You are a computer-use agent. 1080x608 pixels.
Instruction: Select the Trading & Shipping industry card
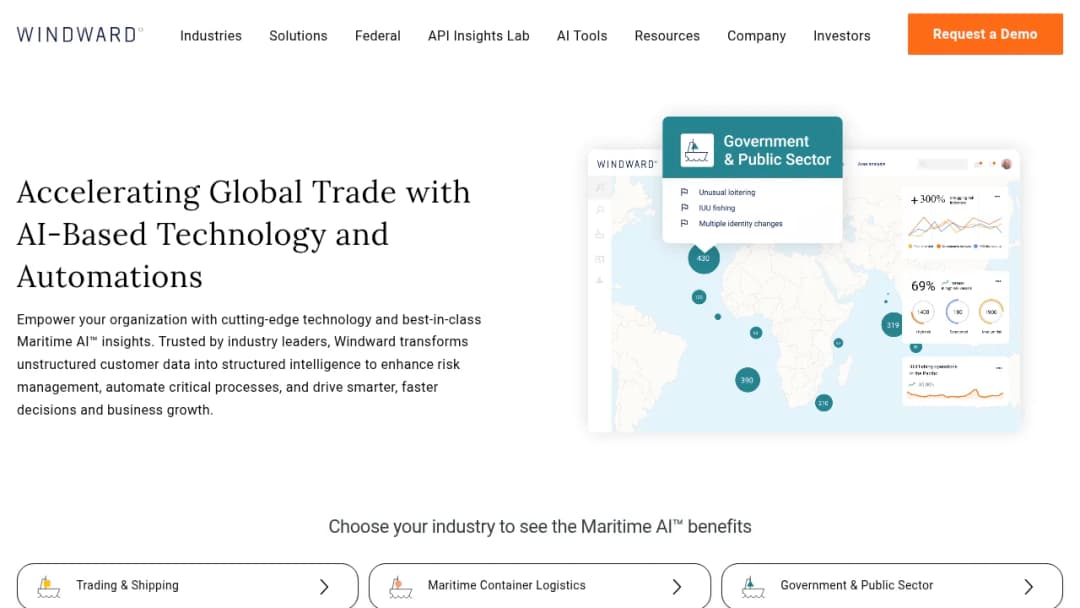[x=187, y=586]
